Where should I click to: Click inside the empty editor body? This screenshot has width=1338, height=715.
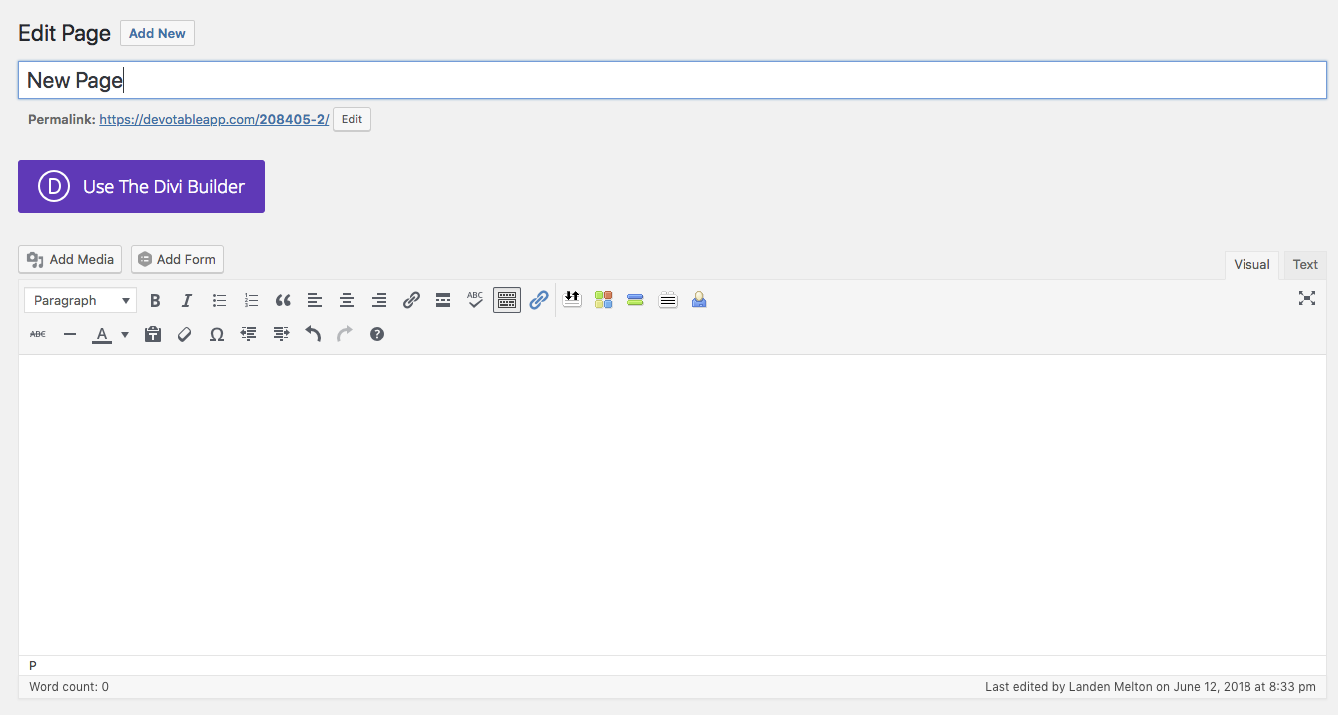point(672,505)
